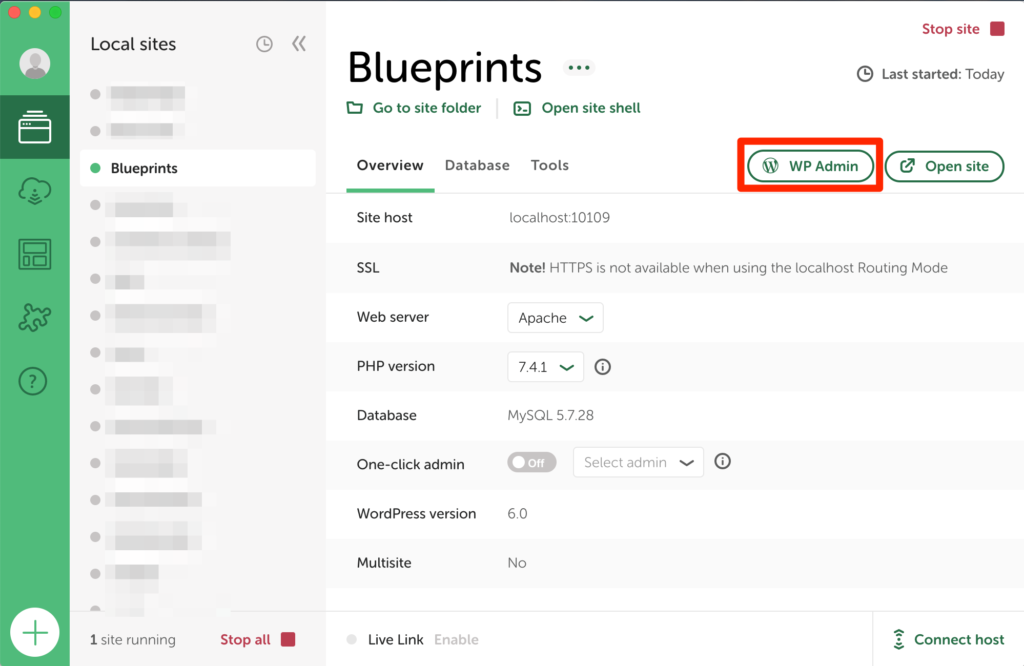Click the 1 site running status text
The width and height of the screenshot is (1024, 666).
(x=133, y=639)
